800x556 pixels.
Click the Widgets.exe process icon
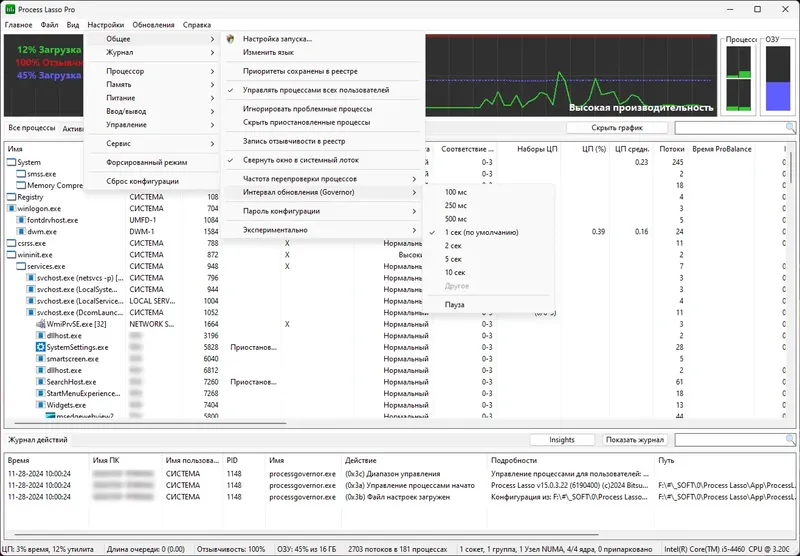41,405
